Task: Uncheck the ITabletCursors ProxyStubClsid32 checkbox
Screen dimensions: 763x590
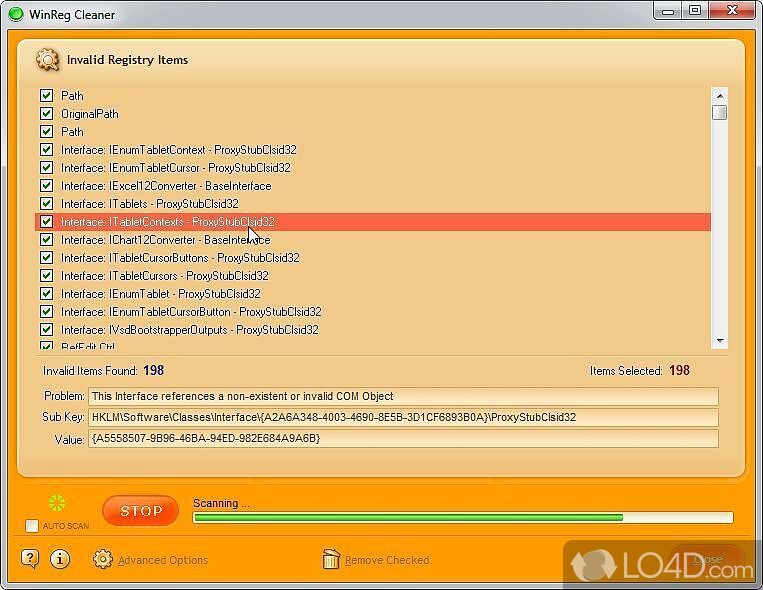Action: pyautogui.click(x=47, y=276)
